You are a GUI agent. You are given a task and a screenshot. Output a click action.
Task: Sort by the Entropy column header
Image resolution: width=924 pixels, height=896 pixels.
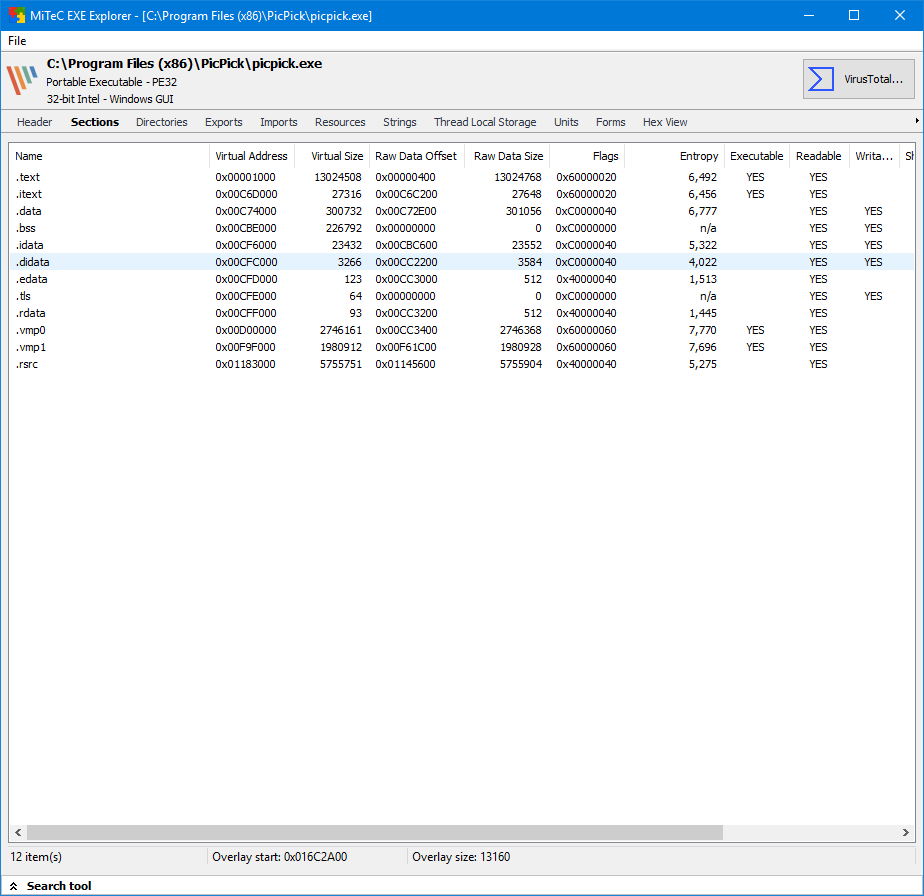(675, 156)
